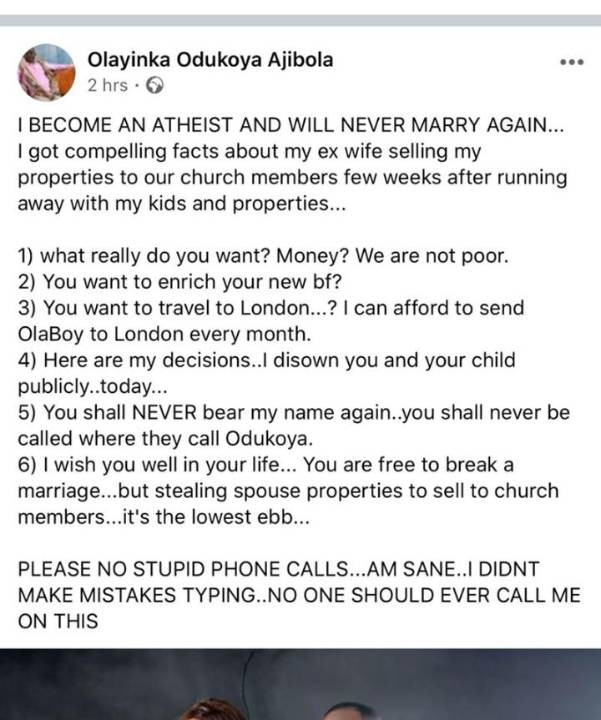
Task: Click point 3 about traveling to London
Action: click(x=271, y=308)
